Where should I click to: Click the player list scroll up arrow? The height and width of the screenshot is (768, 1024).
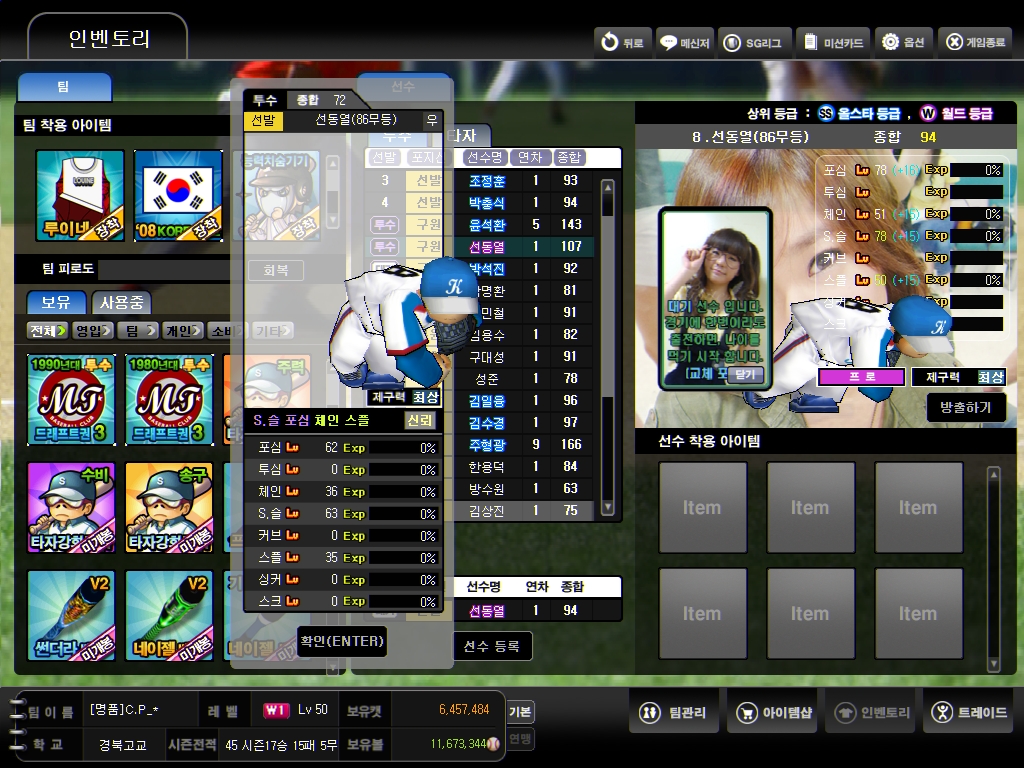[x=607, y=187]
